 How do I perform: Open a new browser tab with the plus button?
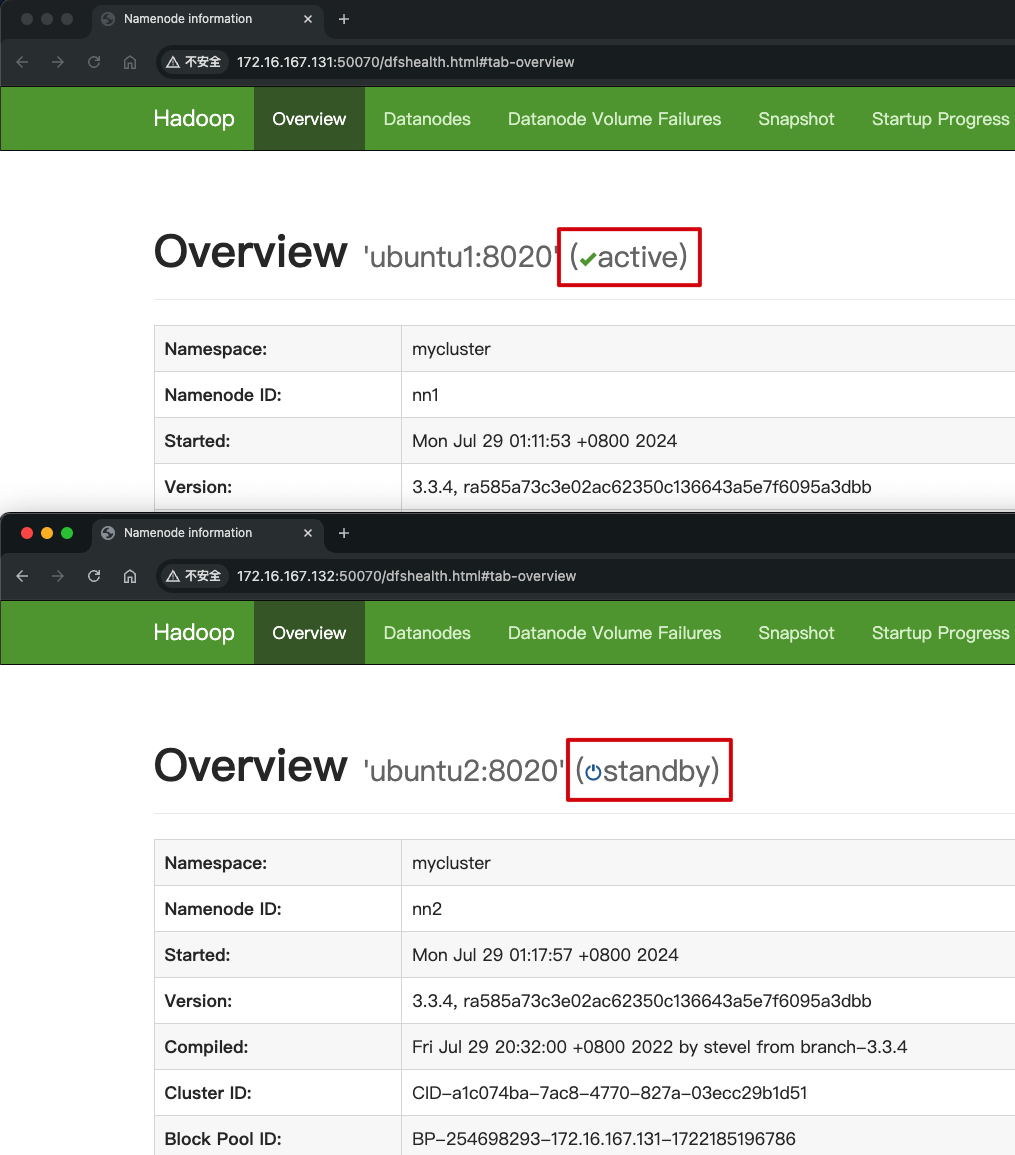(x=344, y=19)
